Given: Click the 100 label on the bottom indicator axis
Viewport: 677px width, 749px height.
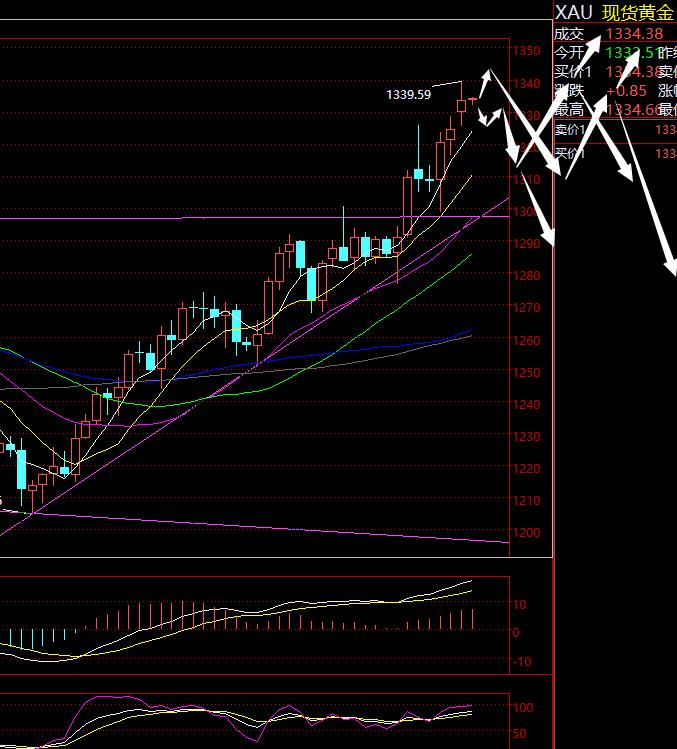Looking at the screenshot, I should tap(523, 707).
